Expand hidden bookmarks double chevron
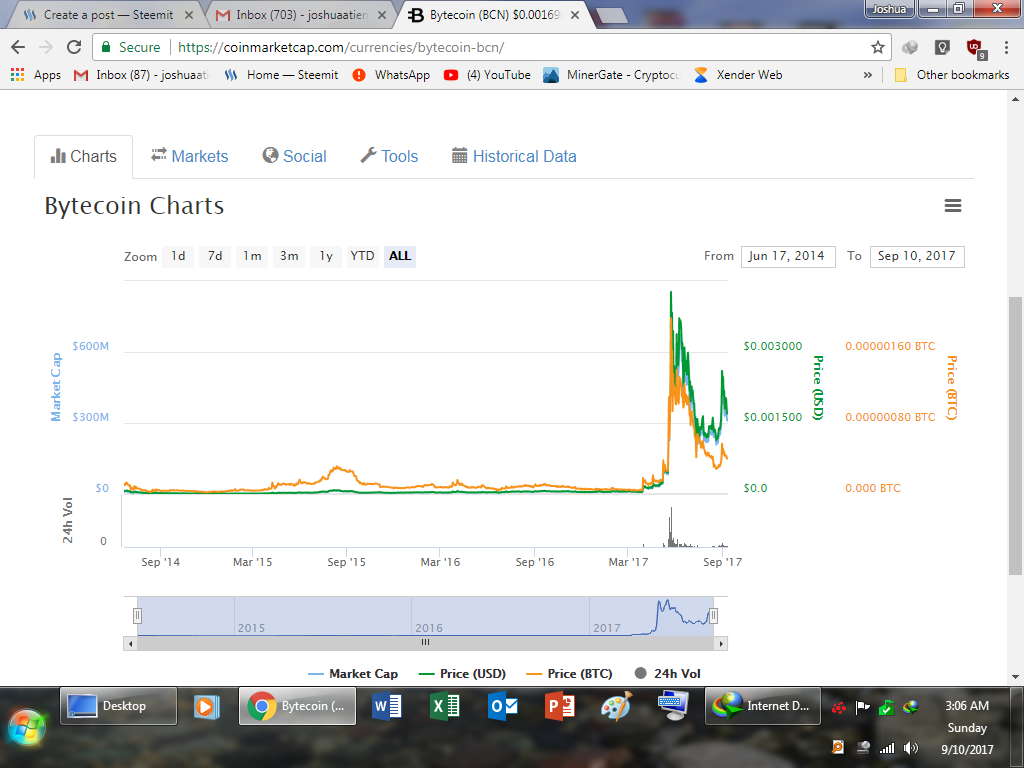Image resolution: width=1024 pixels, height=768 pixels. (x=867, y=75)
